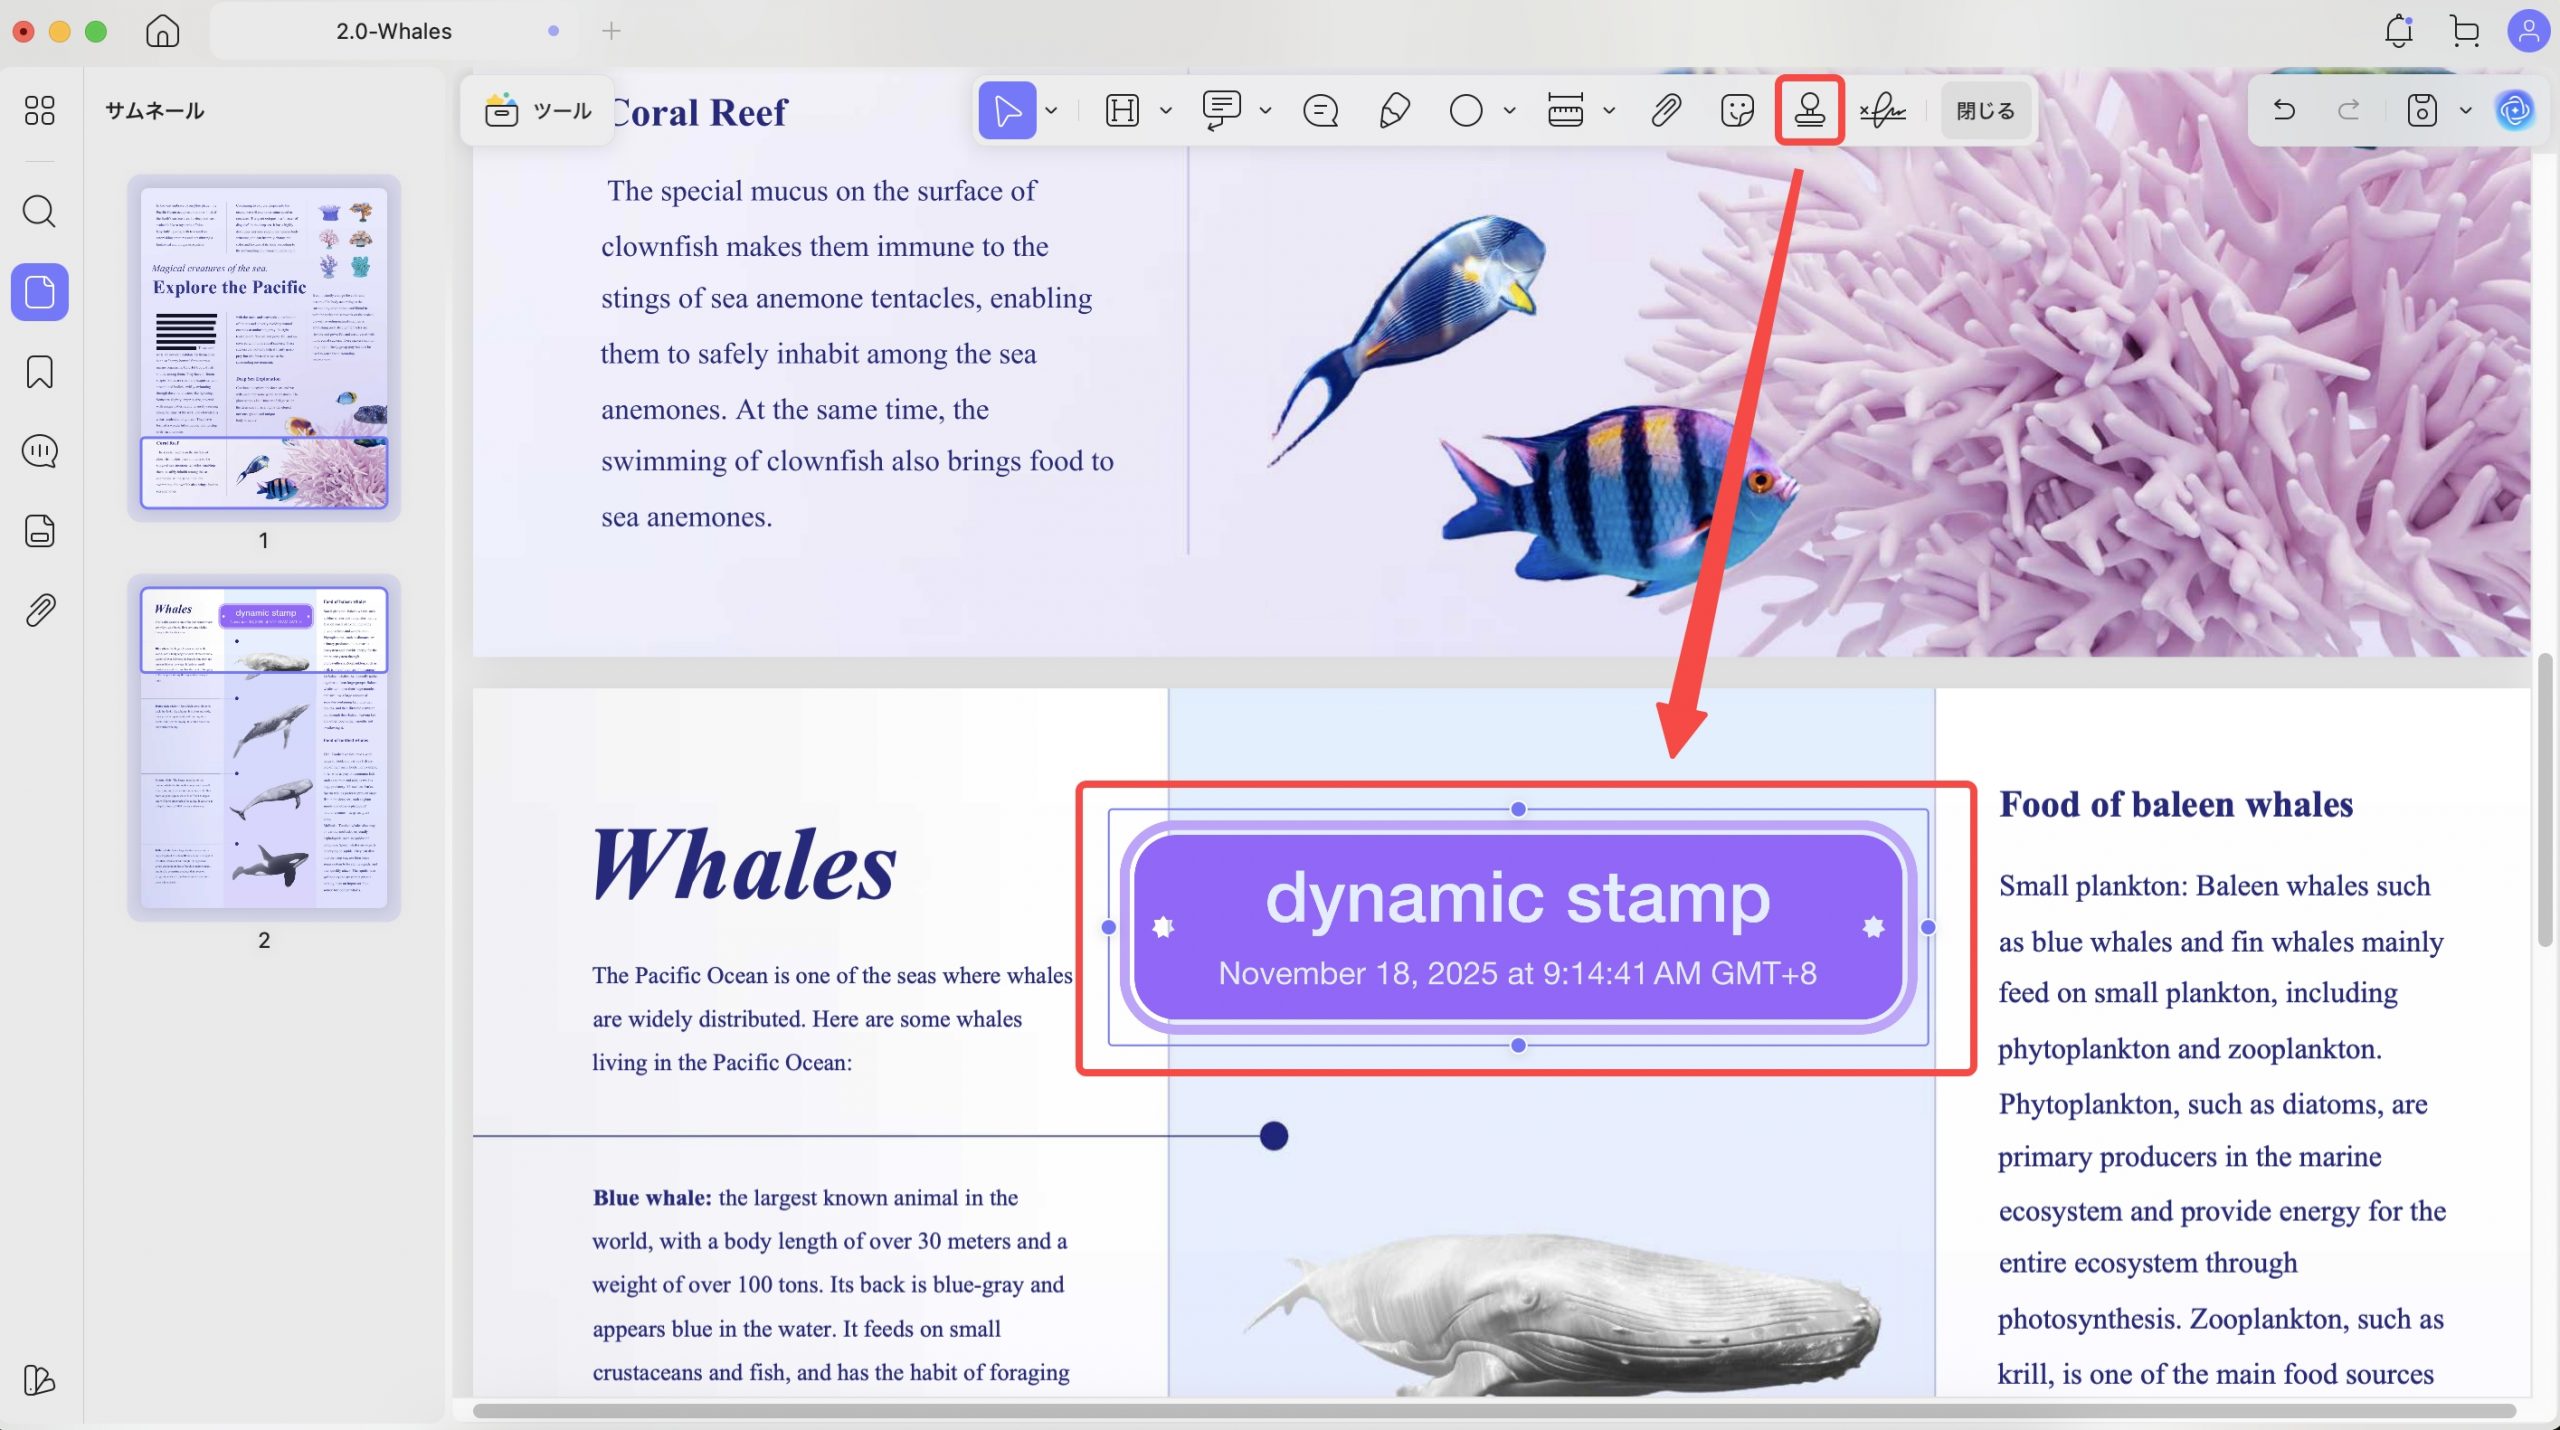Image resolution: width=2560 pixels, height=1430 pixels.
Task: Select the Sticker tool icon
Action: pyautogui.click(x=1737, y=110)
